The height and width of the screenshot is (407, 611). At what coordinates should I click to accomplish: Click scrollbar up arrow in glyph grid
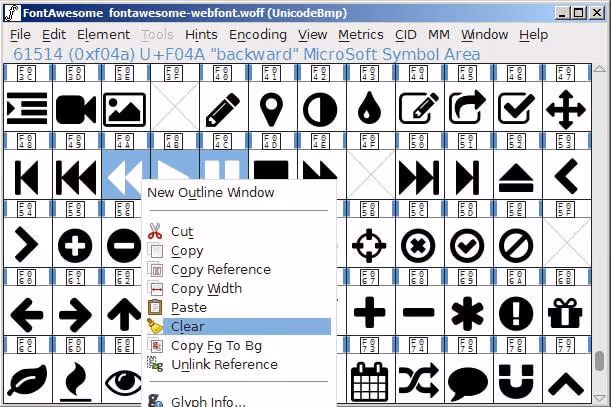coord(600,69)
